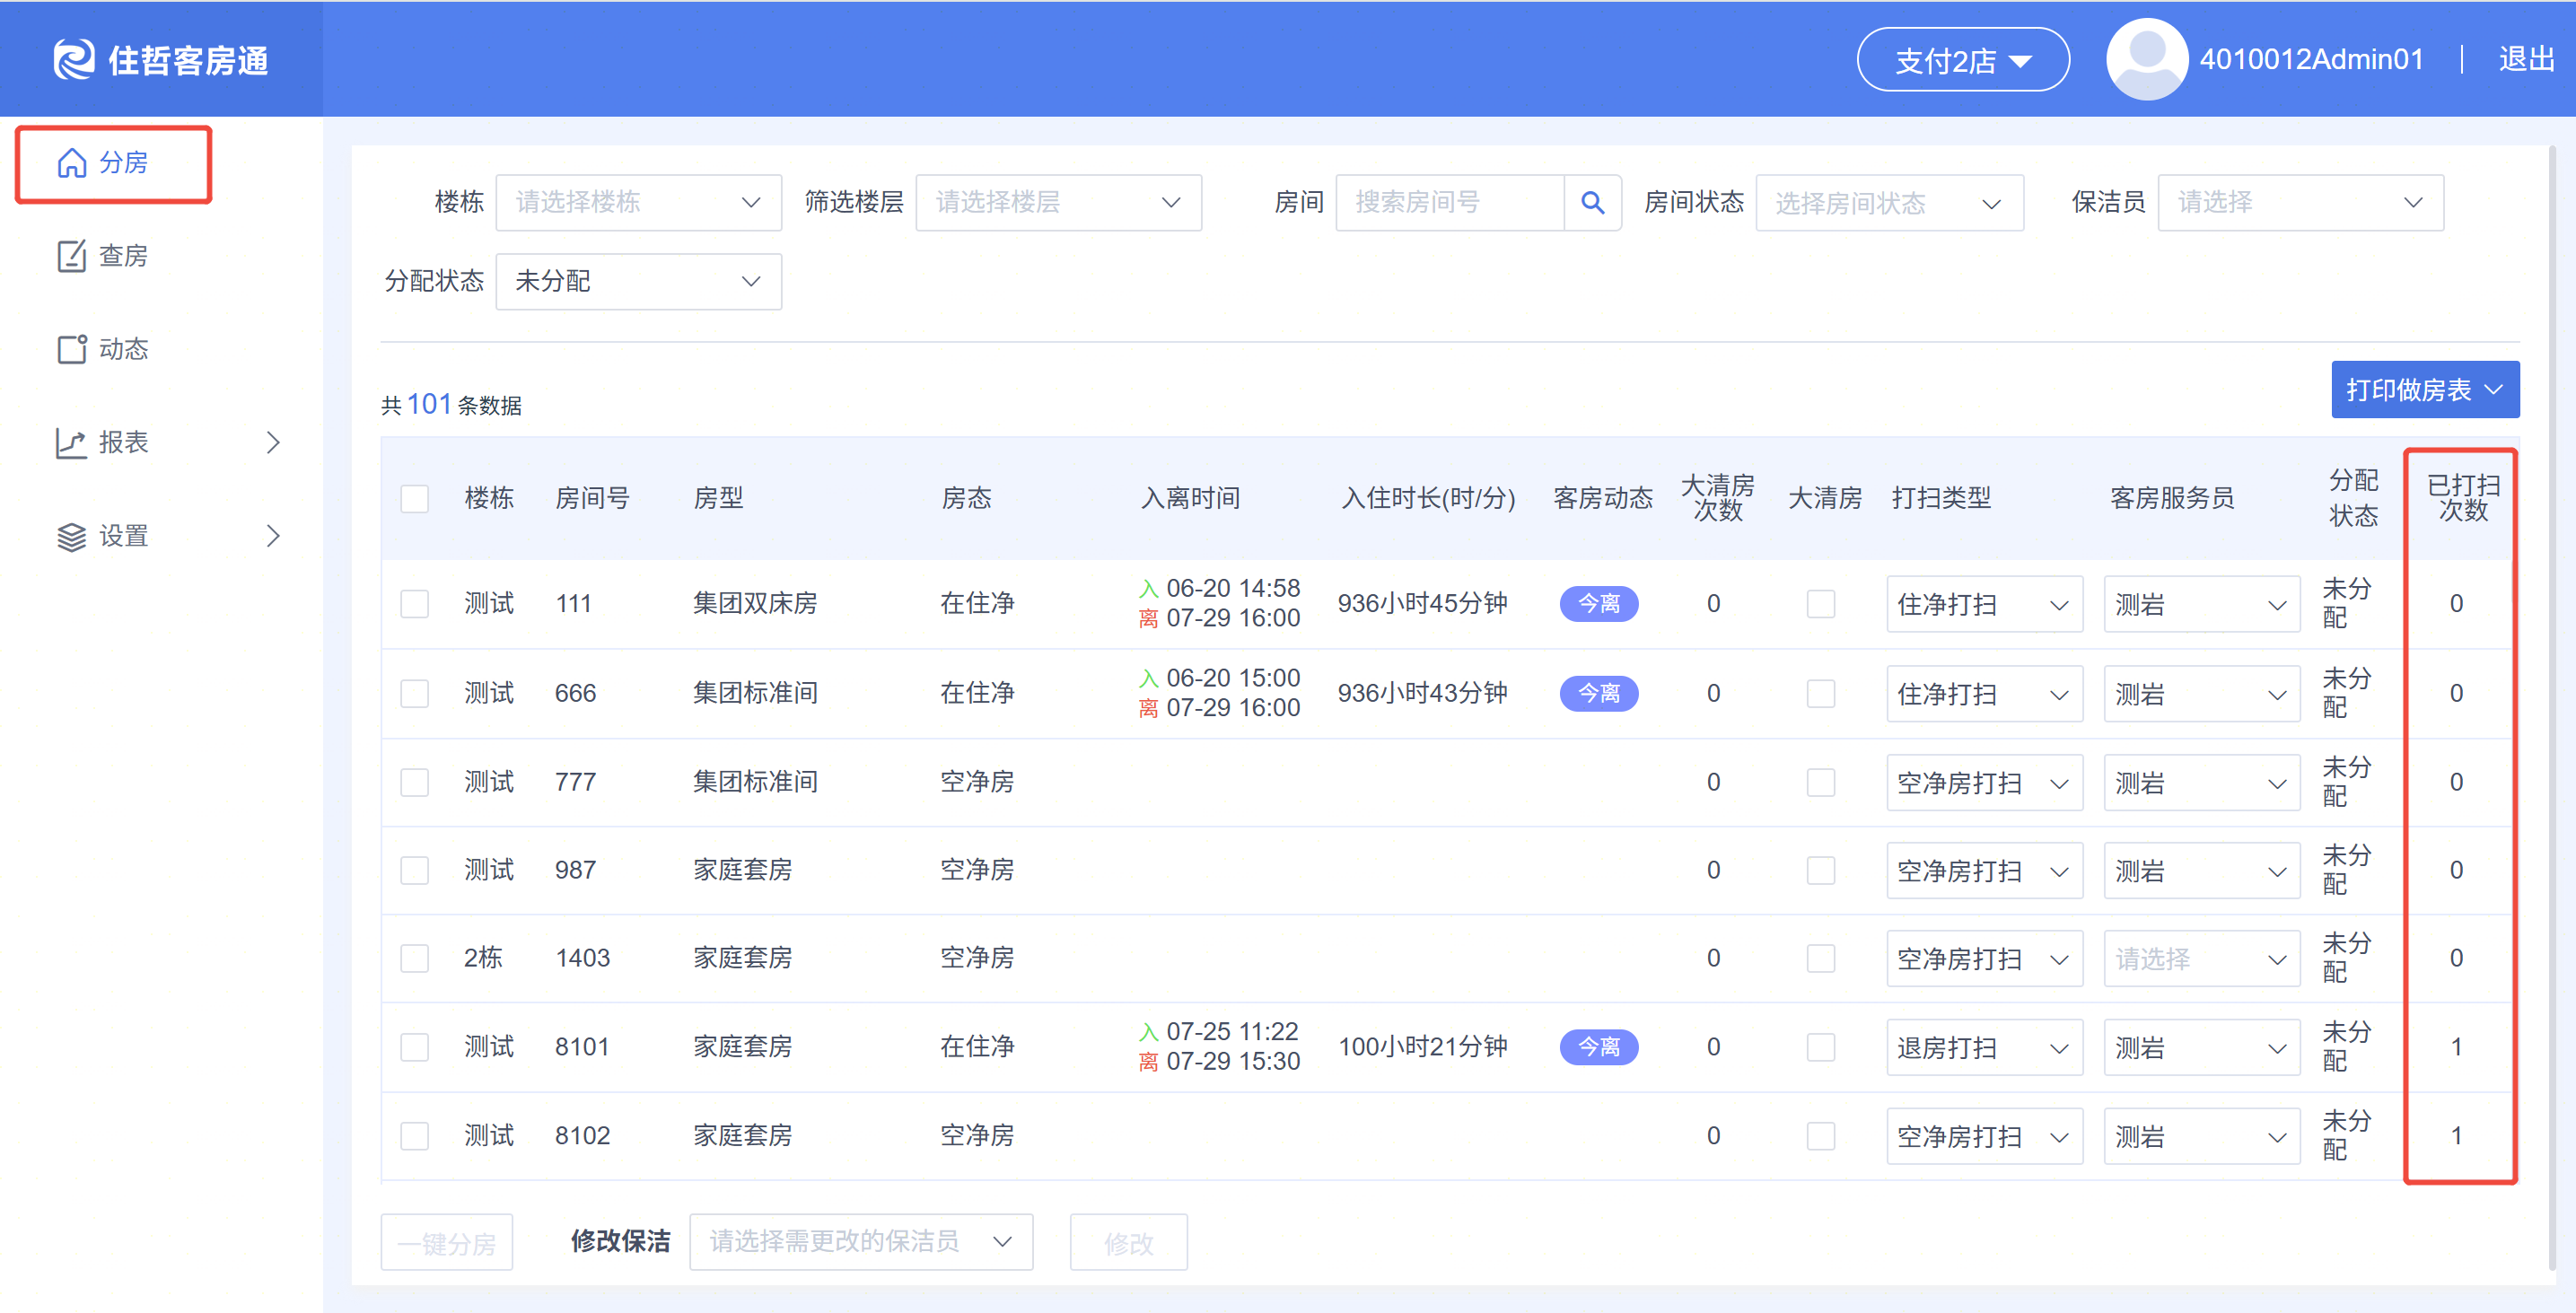The width and height of the screenshot is (2576, 1313).
Task: Click the 分房 home icon
Action: tap(71, 162)
